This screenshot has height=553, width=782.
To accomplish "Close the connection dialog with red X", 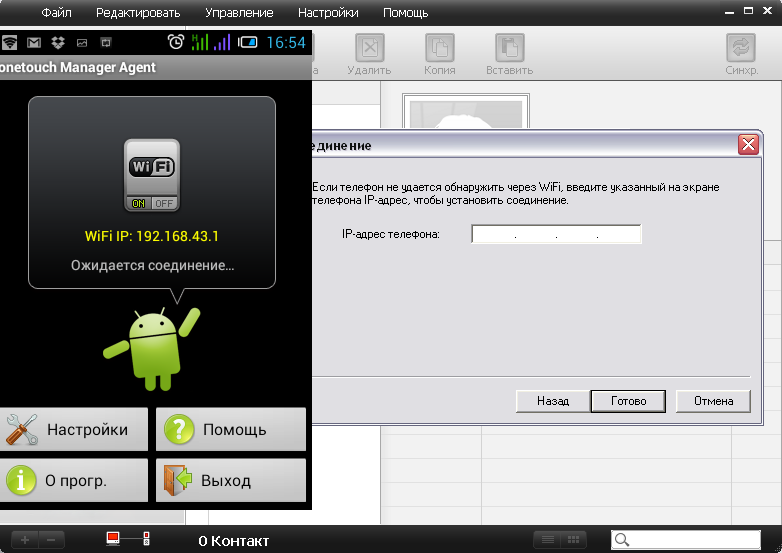I will coord(748,145).
